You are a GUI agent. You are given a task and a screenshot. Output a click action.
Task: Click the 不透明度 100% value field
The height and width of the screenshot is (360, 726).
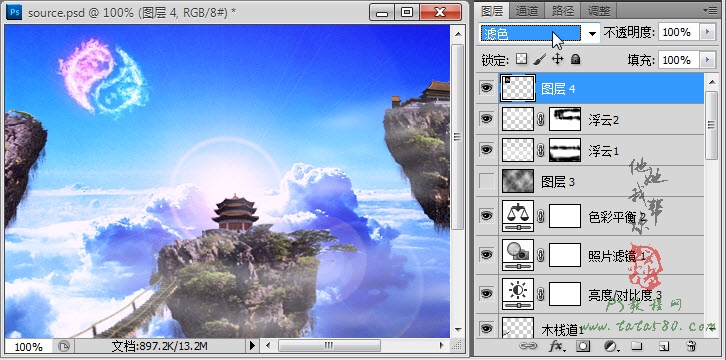[678, 32]
